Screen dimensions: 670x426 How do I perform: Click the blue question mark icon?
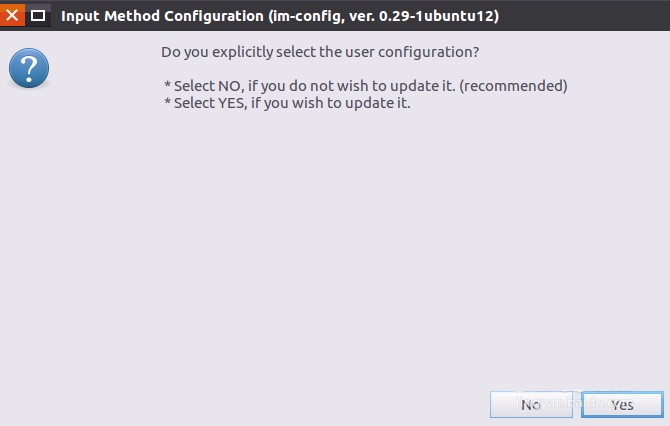pos(29,68)
